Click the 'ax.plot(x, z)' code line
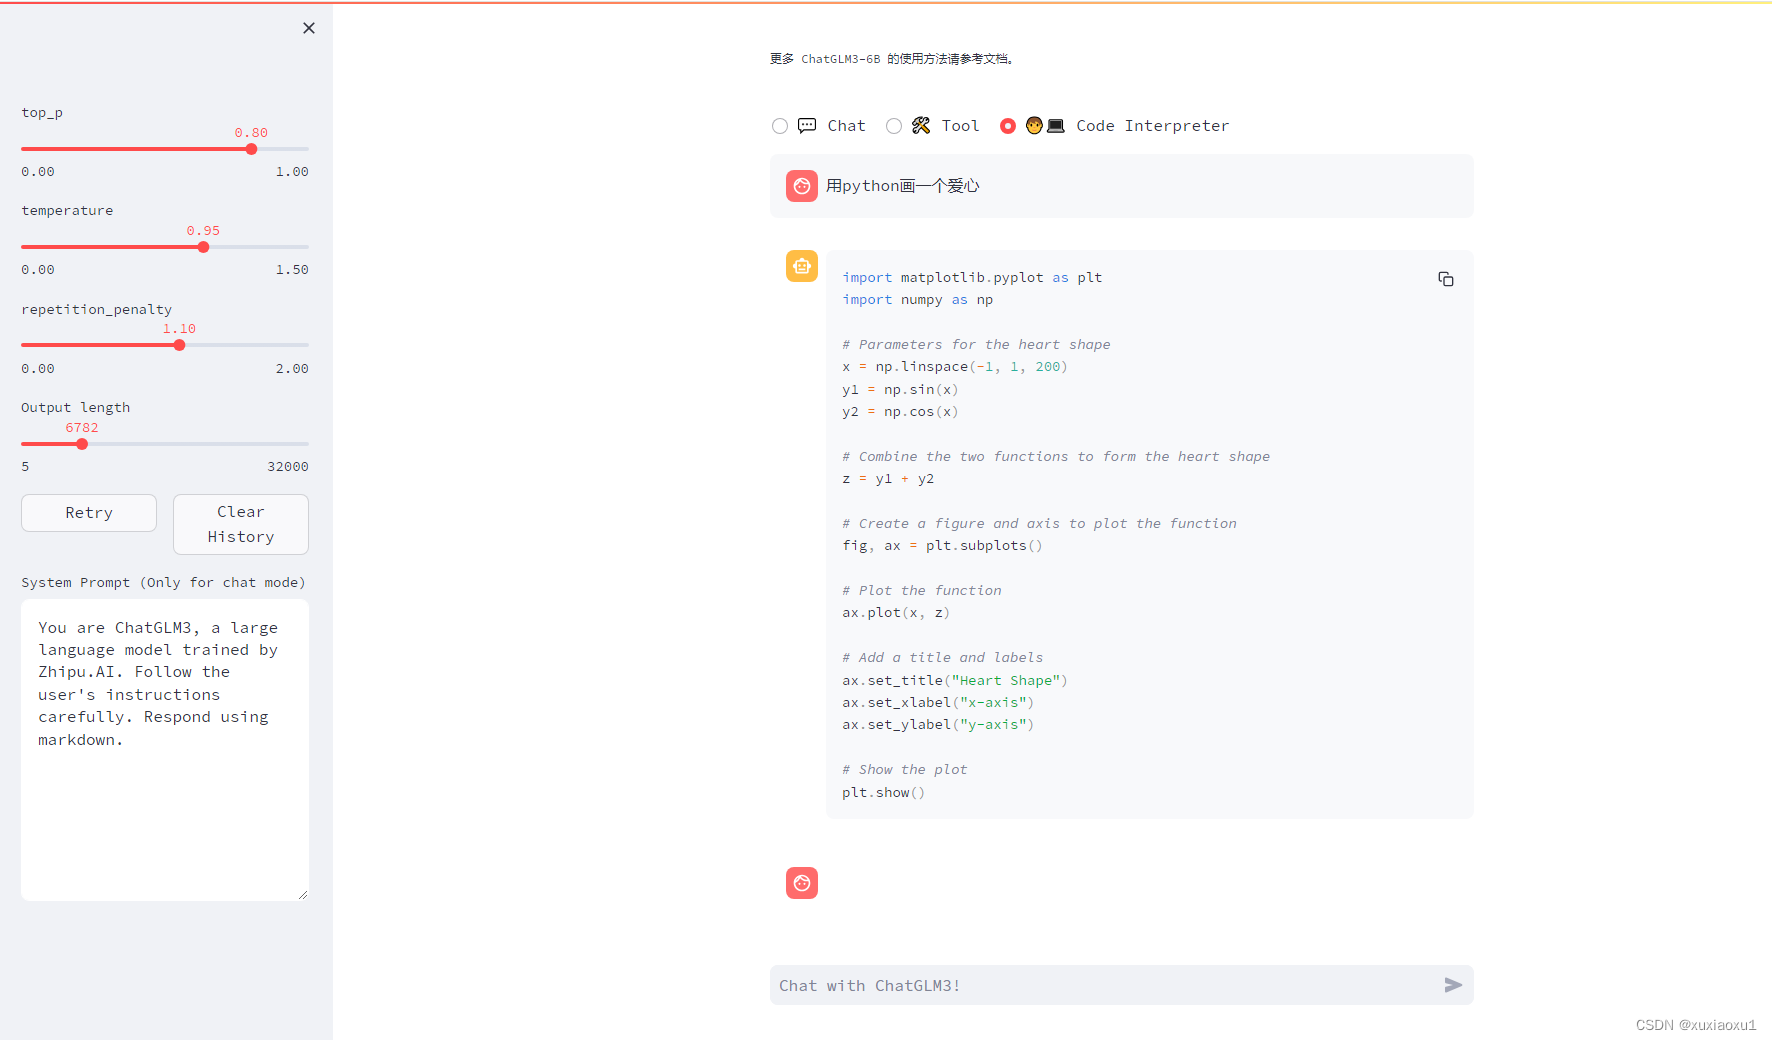 pos(896,613)
